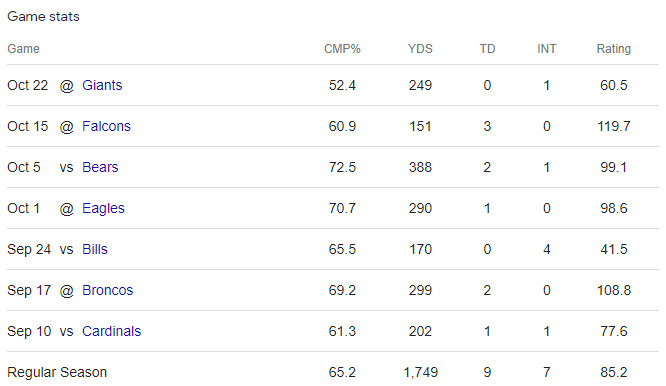Viewport: 666px width, 386px height.
Task: Open the Falcons team link
Action: pos(106,126)
